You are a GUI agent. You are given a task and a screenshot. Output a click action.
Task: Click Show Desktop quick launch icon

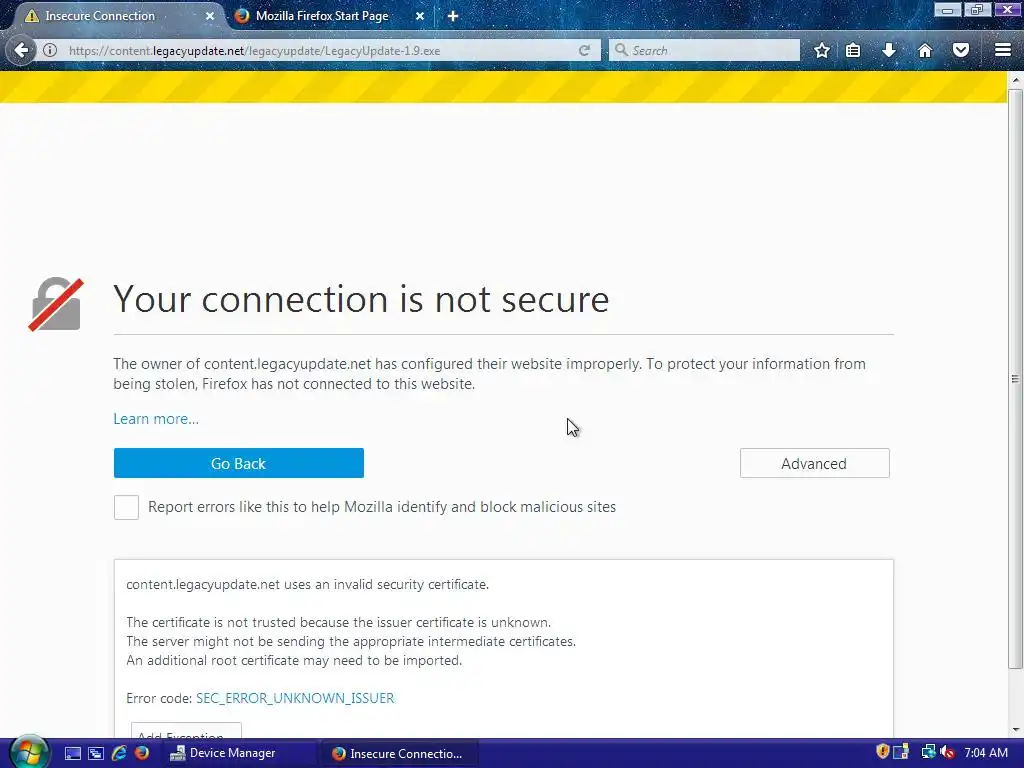tap(72, 753)
